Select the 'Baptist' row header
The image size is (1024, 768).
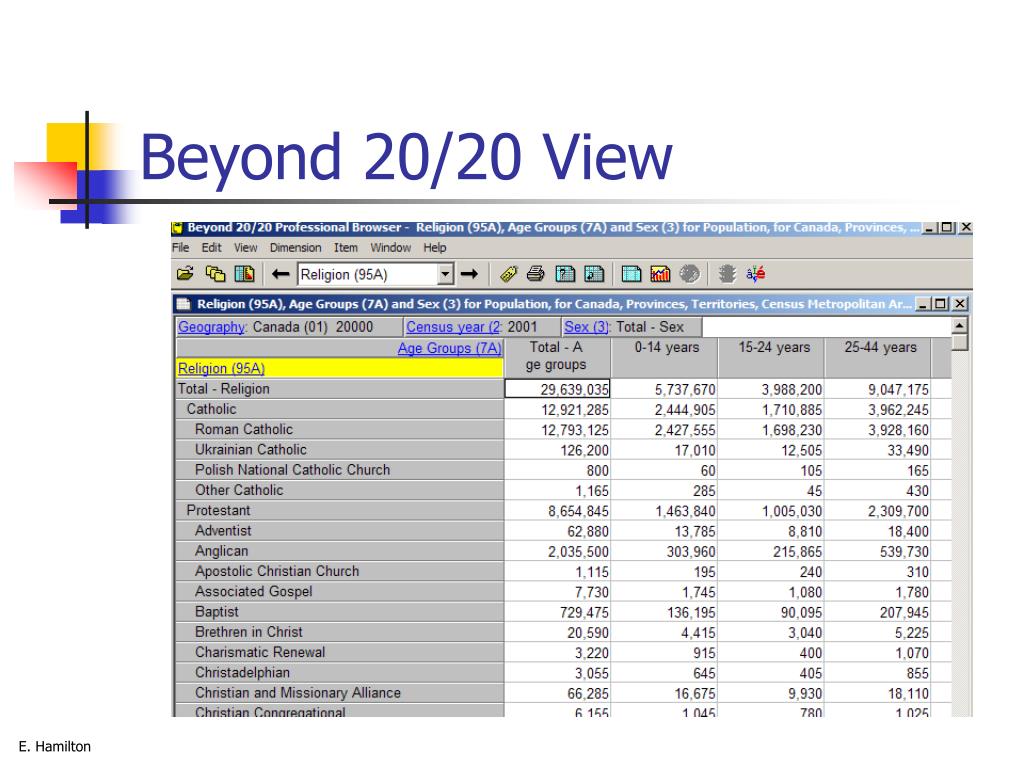tap(340, 611)
